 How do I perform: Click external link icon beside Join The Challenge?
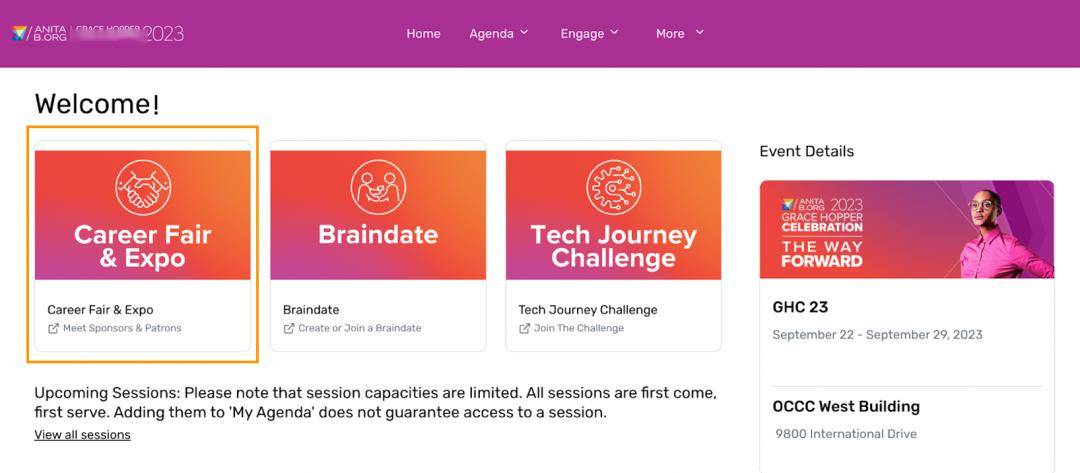524,328
